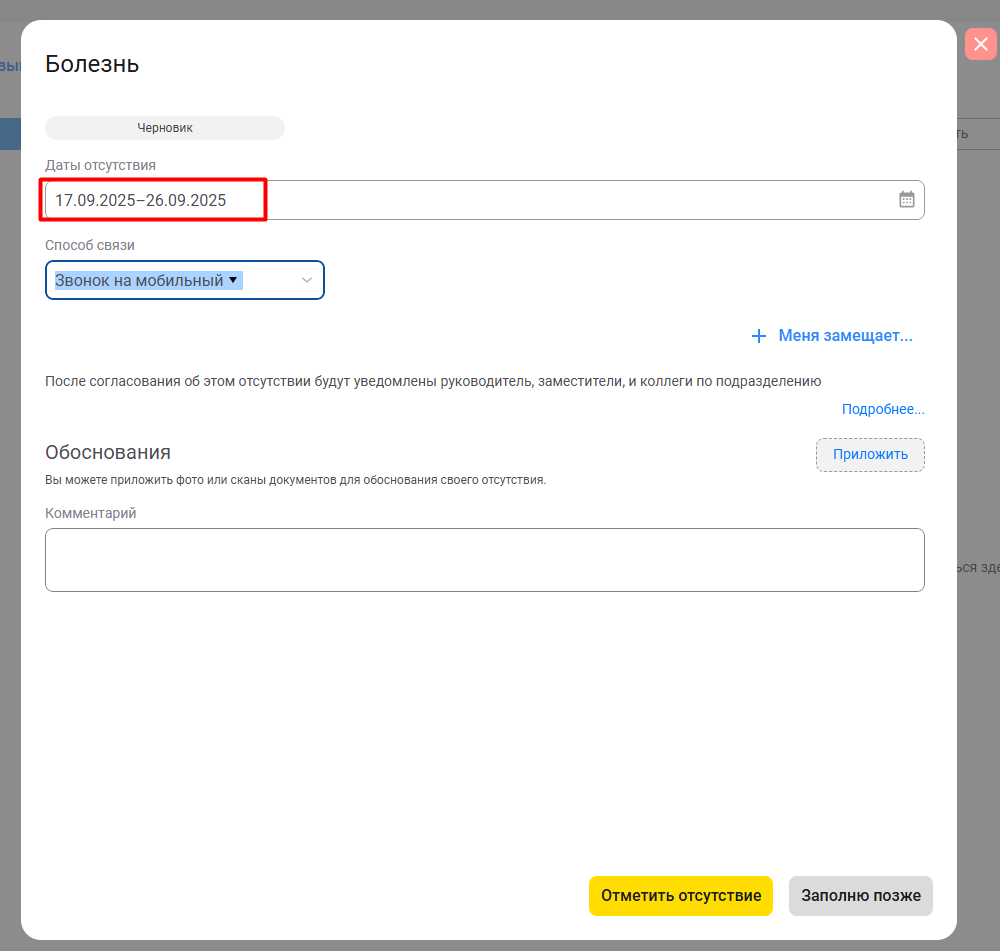Click the Обоснования section heading
This screenshot has height=951, width=1000.
(108, 453)
